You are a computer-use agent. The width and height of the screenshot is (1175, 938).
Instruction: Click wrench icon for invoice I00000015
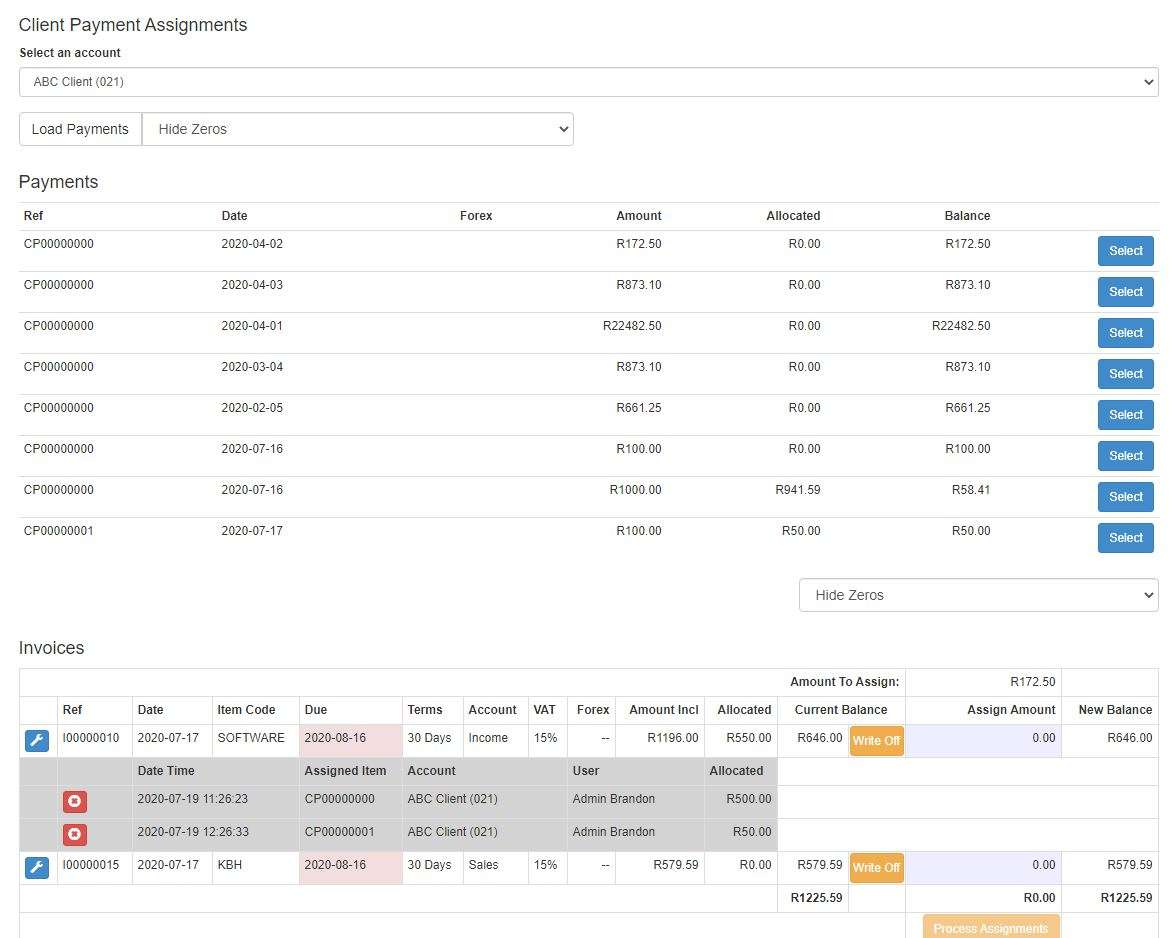(x=36, y=868)
